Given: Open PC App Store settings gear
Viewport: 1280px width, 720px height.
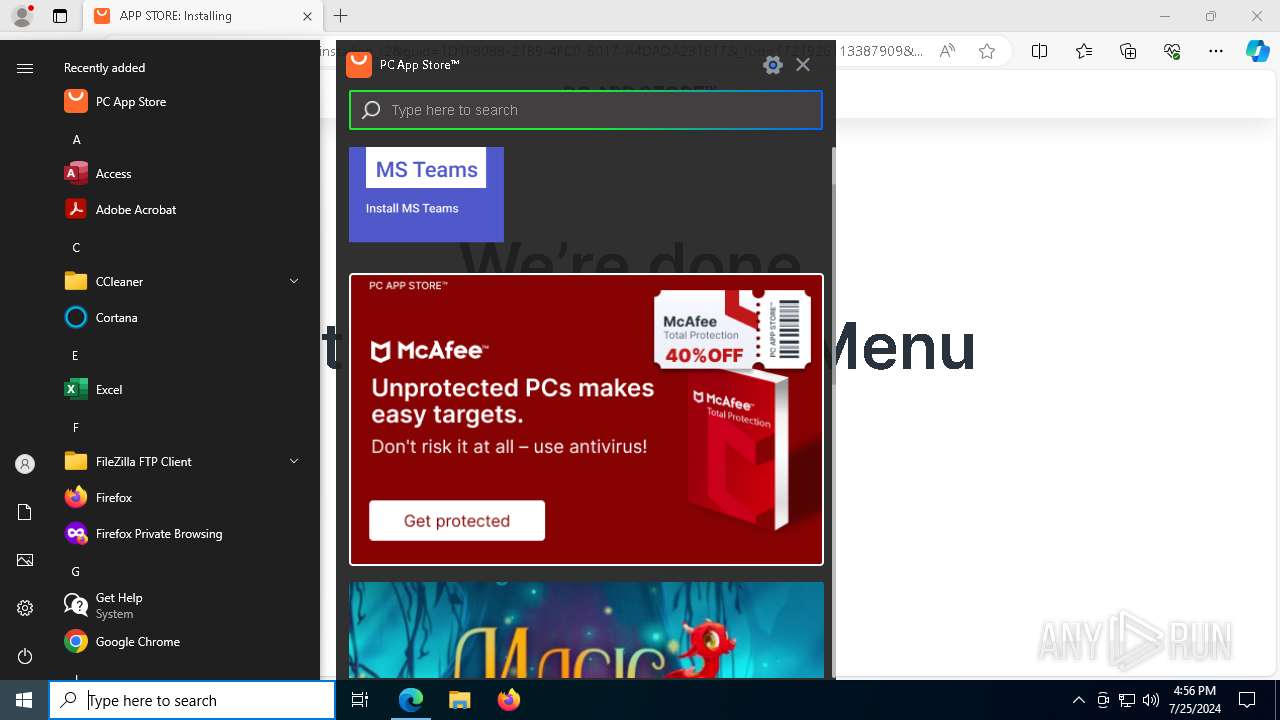Looking at the screenshot, I should click(772, 65).
